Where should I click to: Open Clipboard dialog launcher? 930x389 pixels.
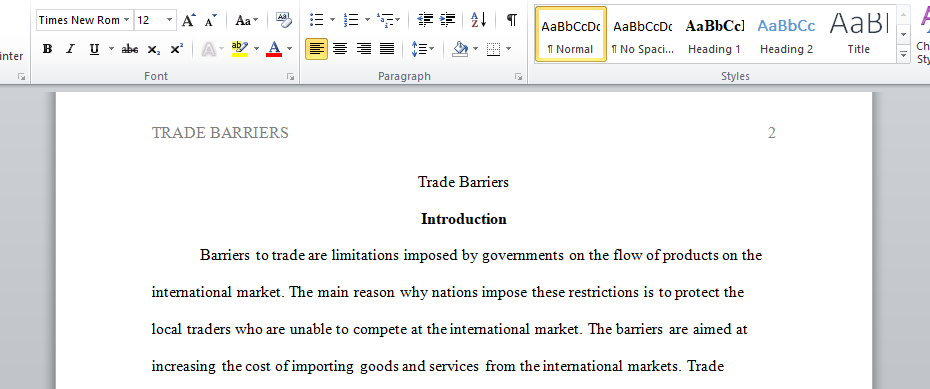[21, 77]
